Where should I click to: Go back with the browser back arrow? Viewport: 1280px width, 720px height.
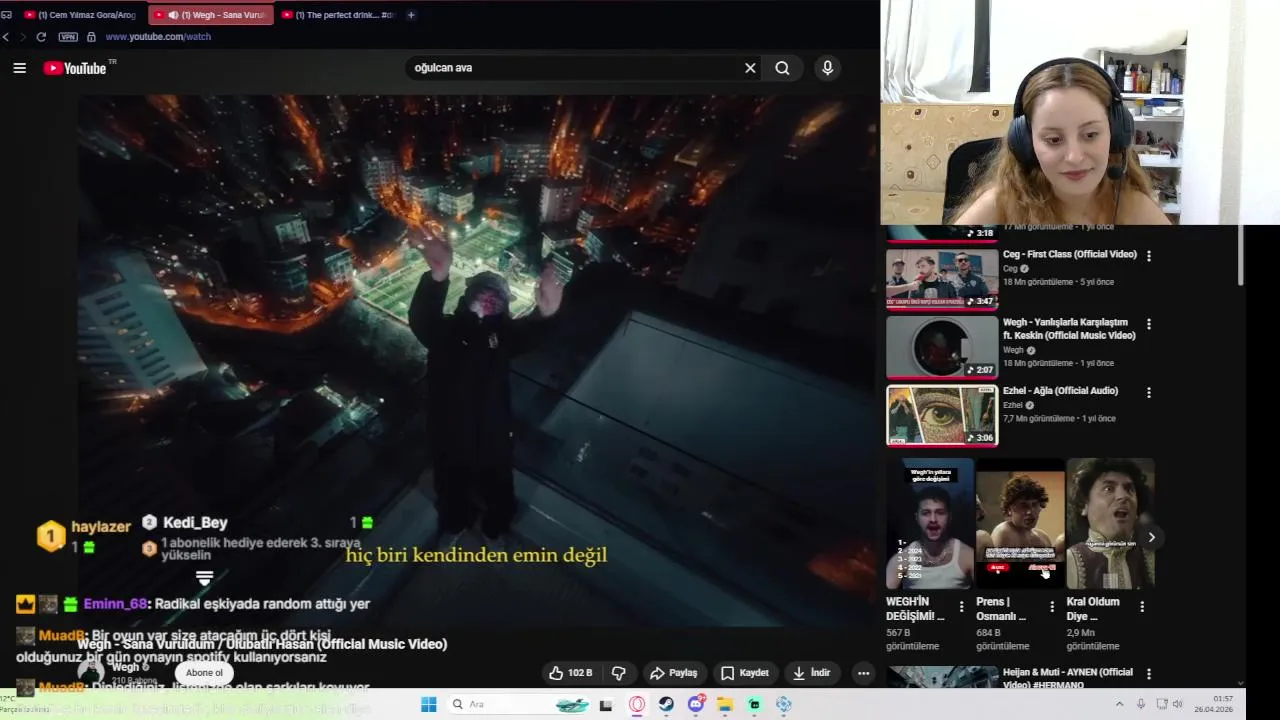coord(6,37)
